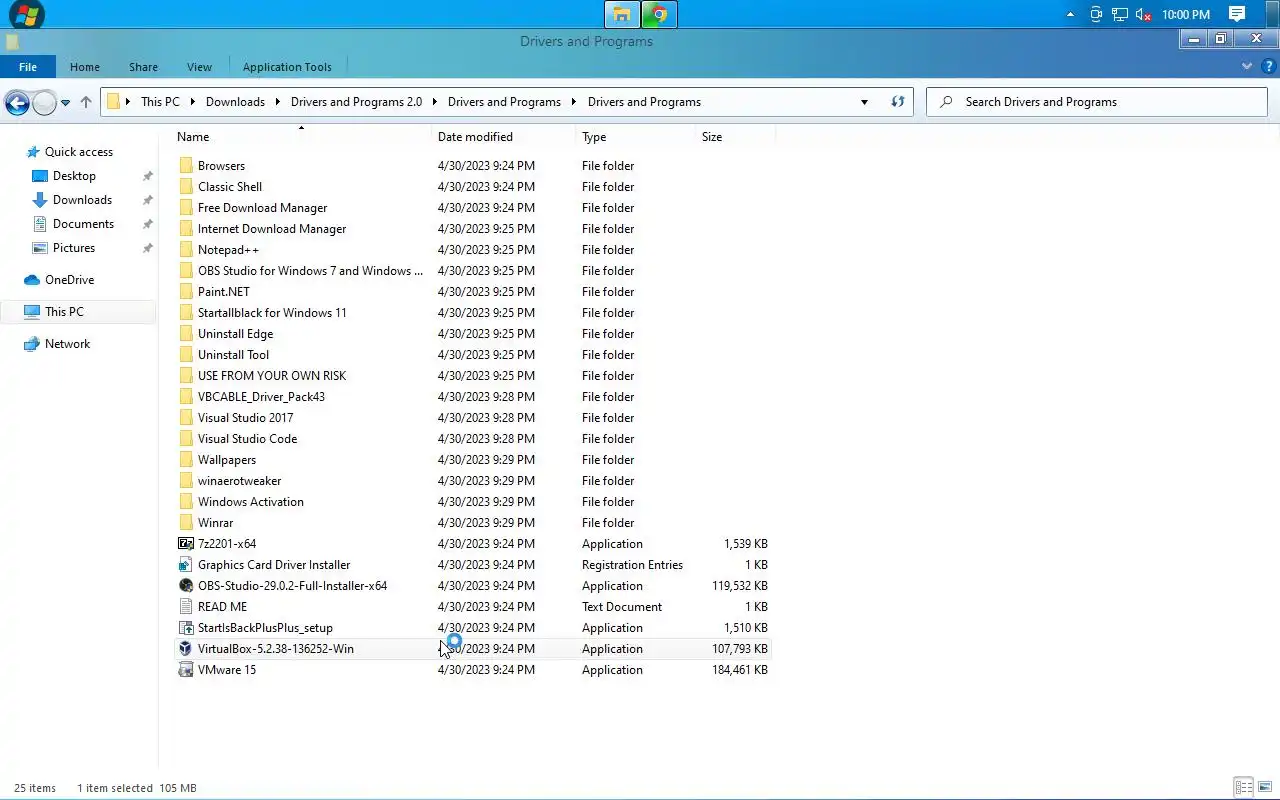Switch to Chrome in the taskbar

pos(659,14)
